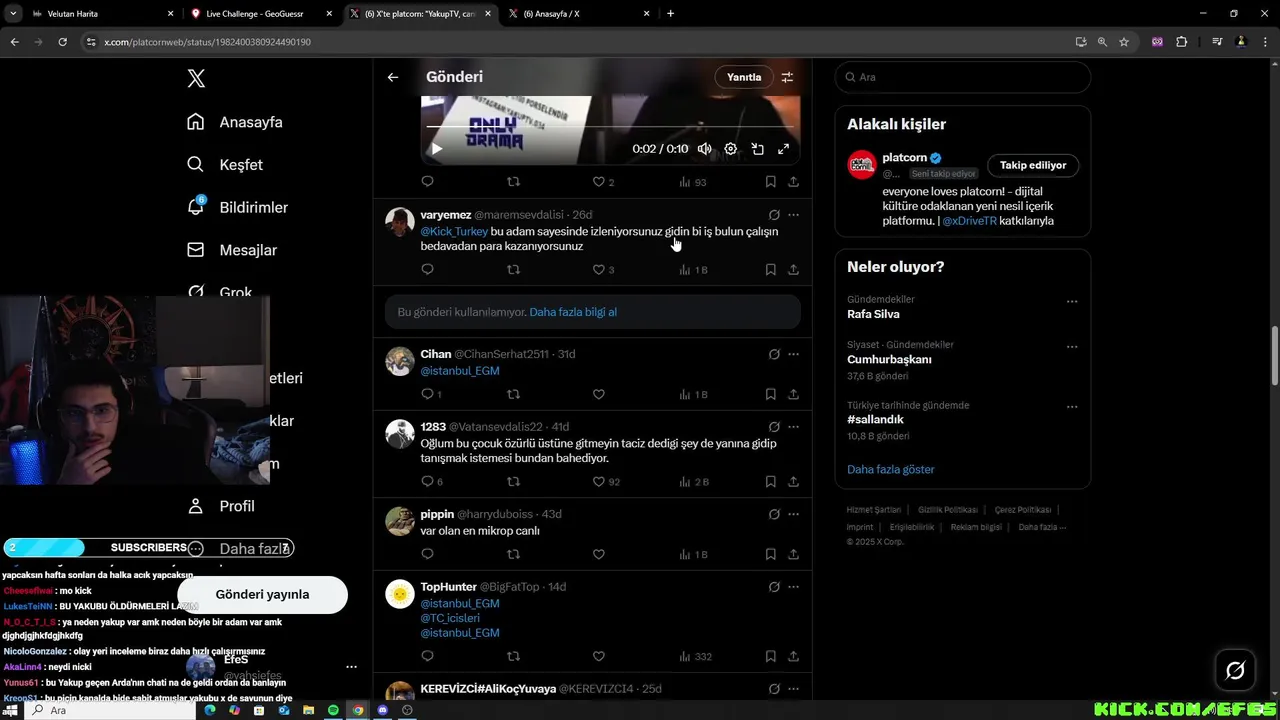The height and width of the screenshot is (720, 1280).
Task: Mute the video with the speaker icon
Action: (705, 149)
